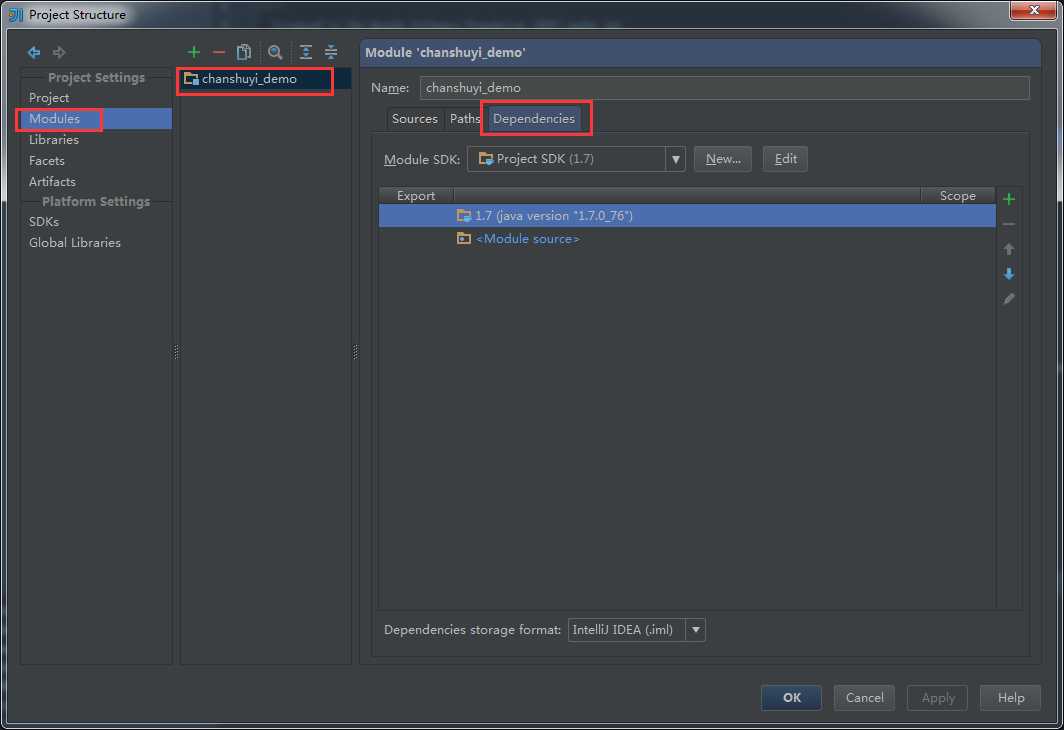Remove the selected dependency entry
The image size is (1064, 730).
(1009, 224)
